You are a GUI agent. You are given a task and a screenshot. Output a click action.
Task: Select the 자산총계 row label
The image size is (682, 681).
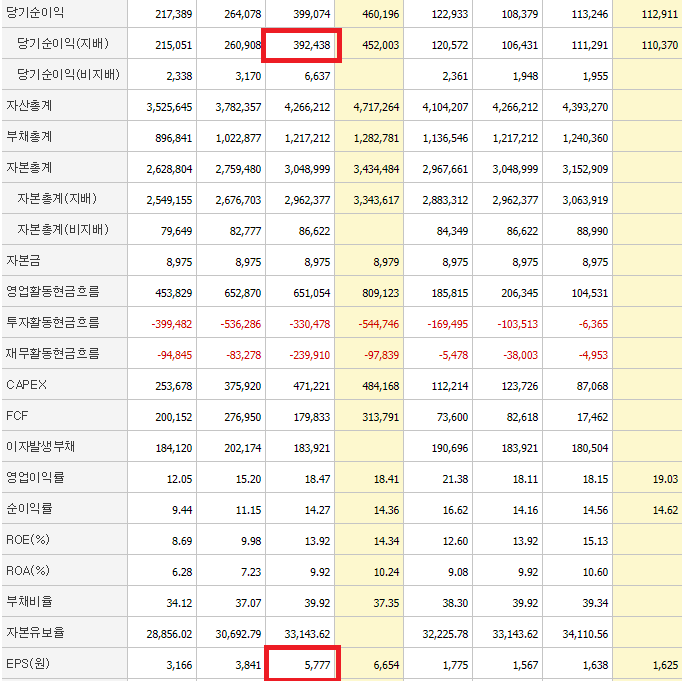pos(29,105)
